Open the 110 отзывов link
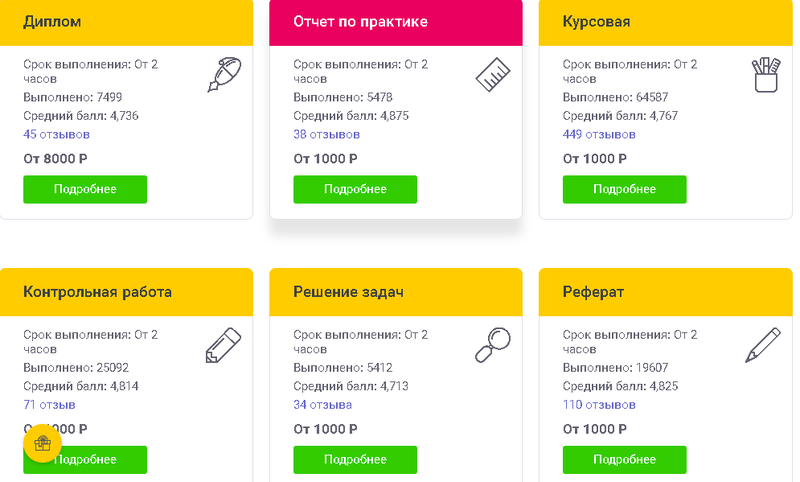The image size is (800, 482). [599, 405]
